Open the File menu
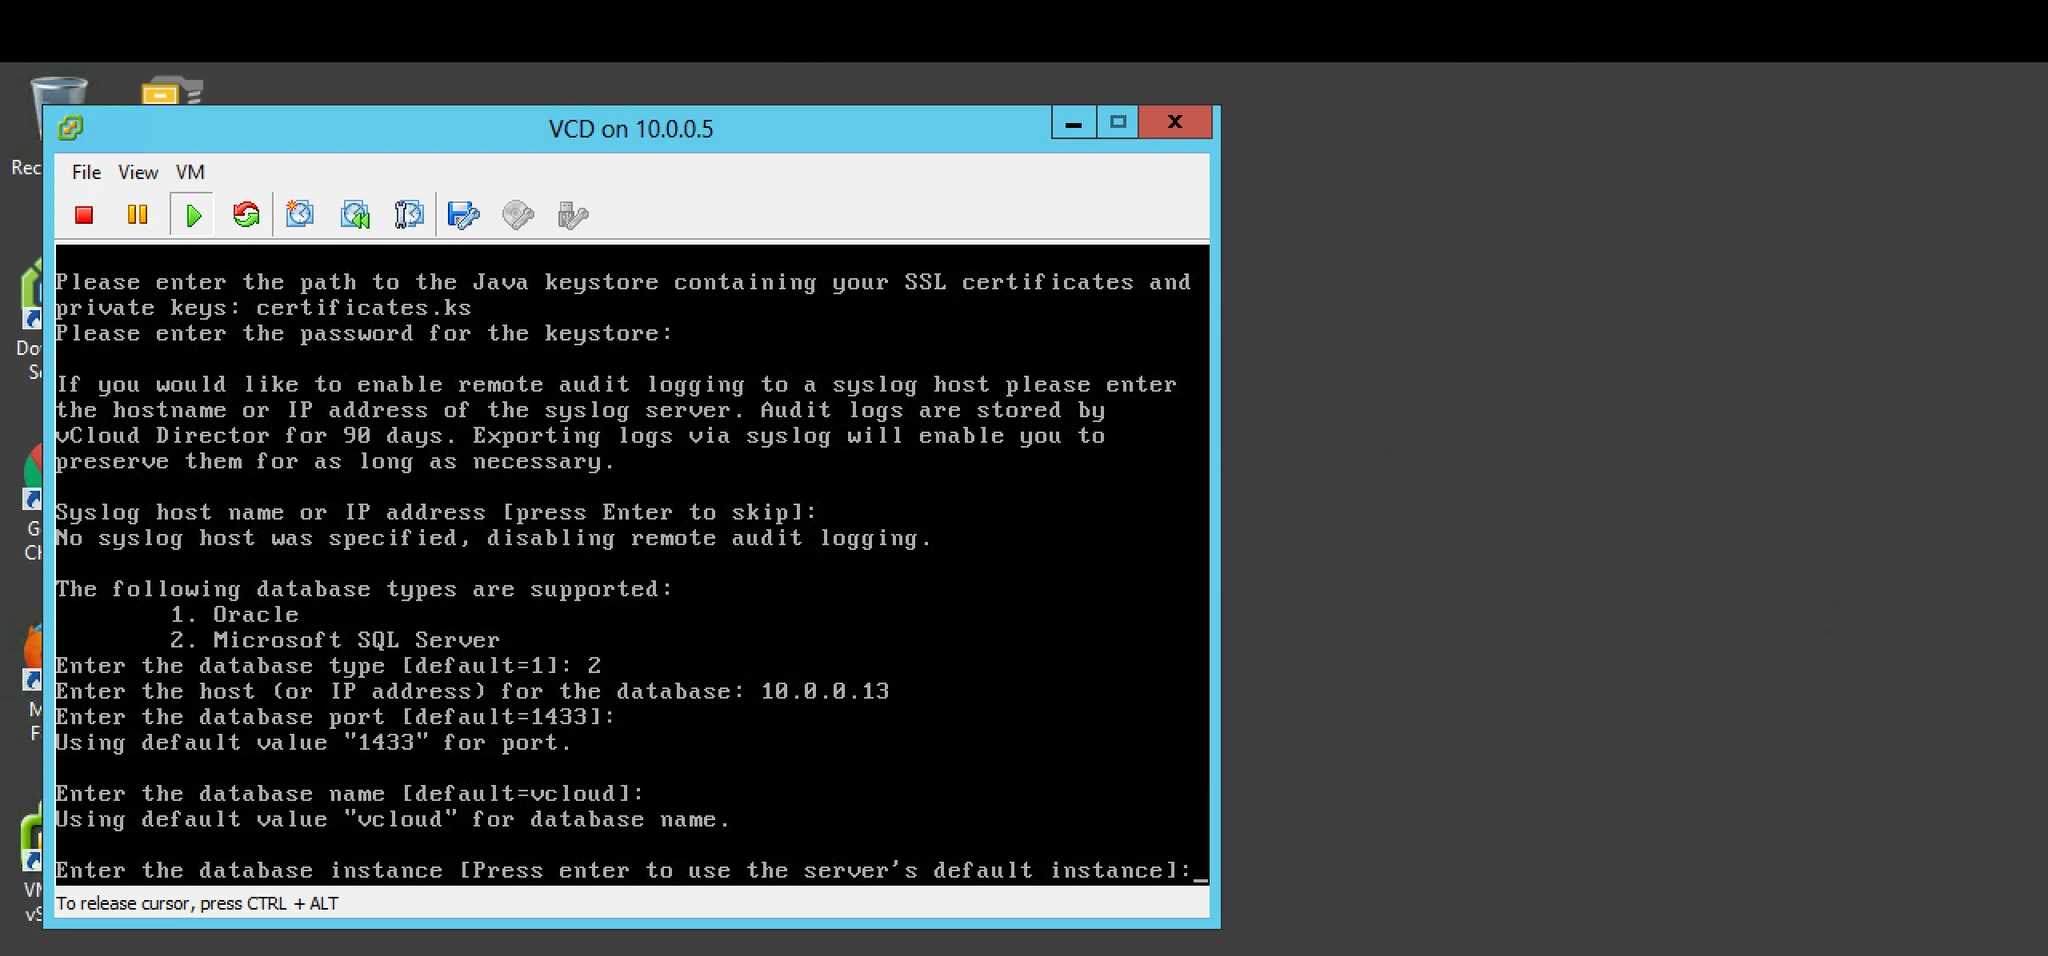This screenshot has width=2048, height=956. (x=86, y=172)
